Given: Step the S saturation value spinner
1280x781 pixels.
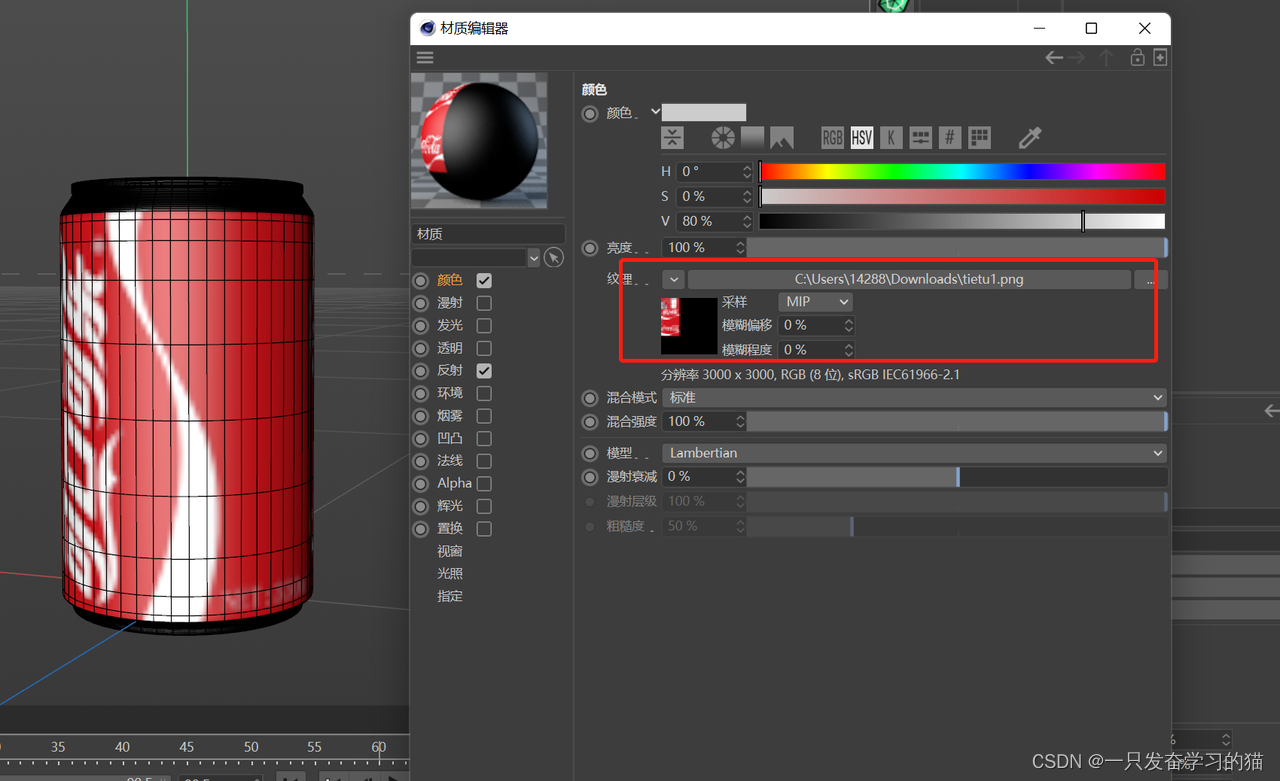Looking at the screenshot, I should pyautogui.click(x=746, y=197).
